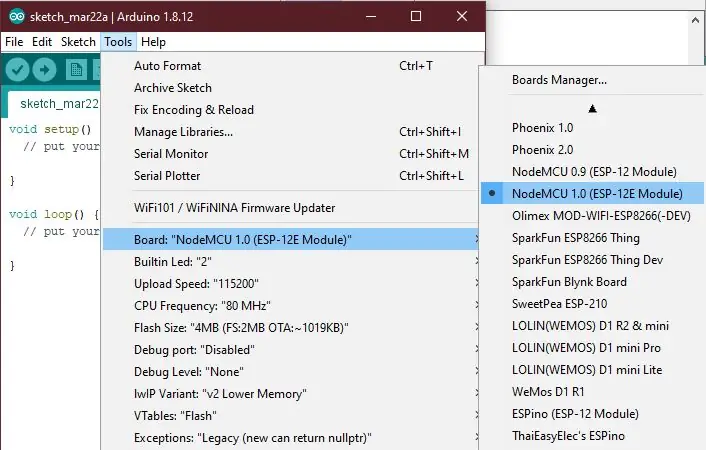
Task: Select SparkFun ESP8266 Thing board
Action: coord(592,238)
